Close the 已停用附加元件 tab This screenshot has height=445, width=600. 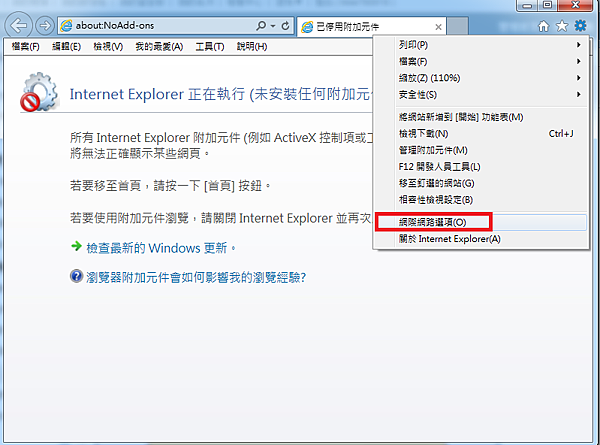click(x=439, y=27)
